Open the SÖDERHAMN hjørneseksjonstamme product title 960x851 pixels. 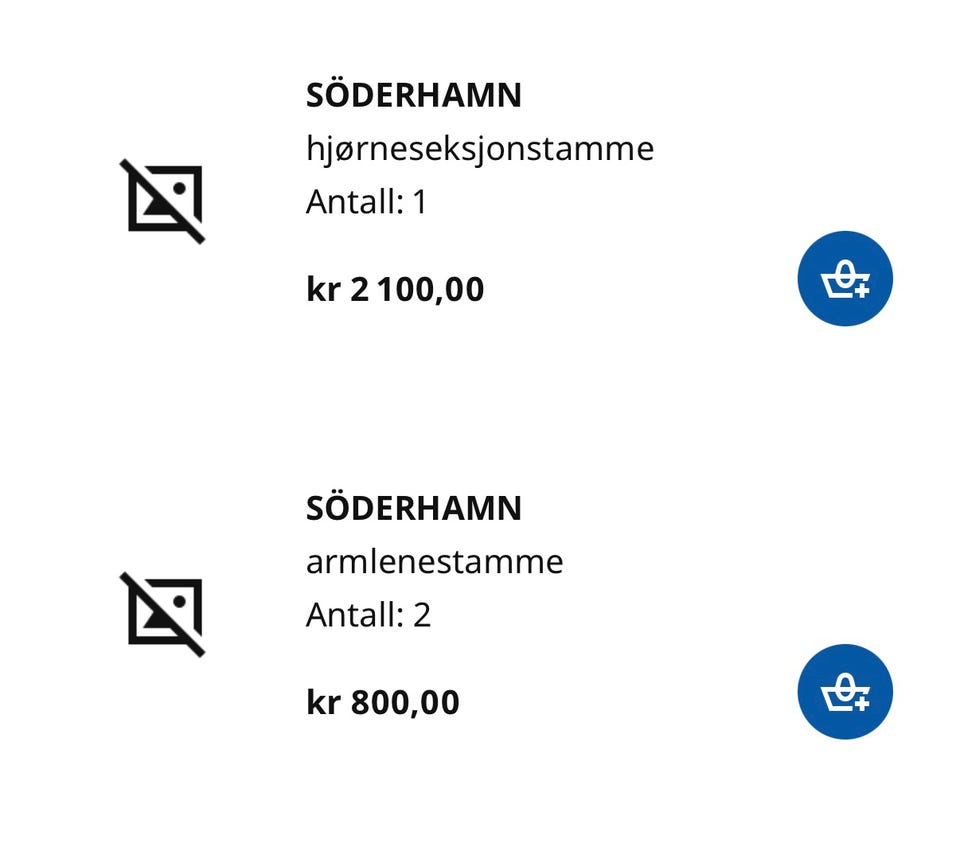click(413, 96)
